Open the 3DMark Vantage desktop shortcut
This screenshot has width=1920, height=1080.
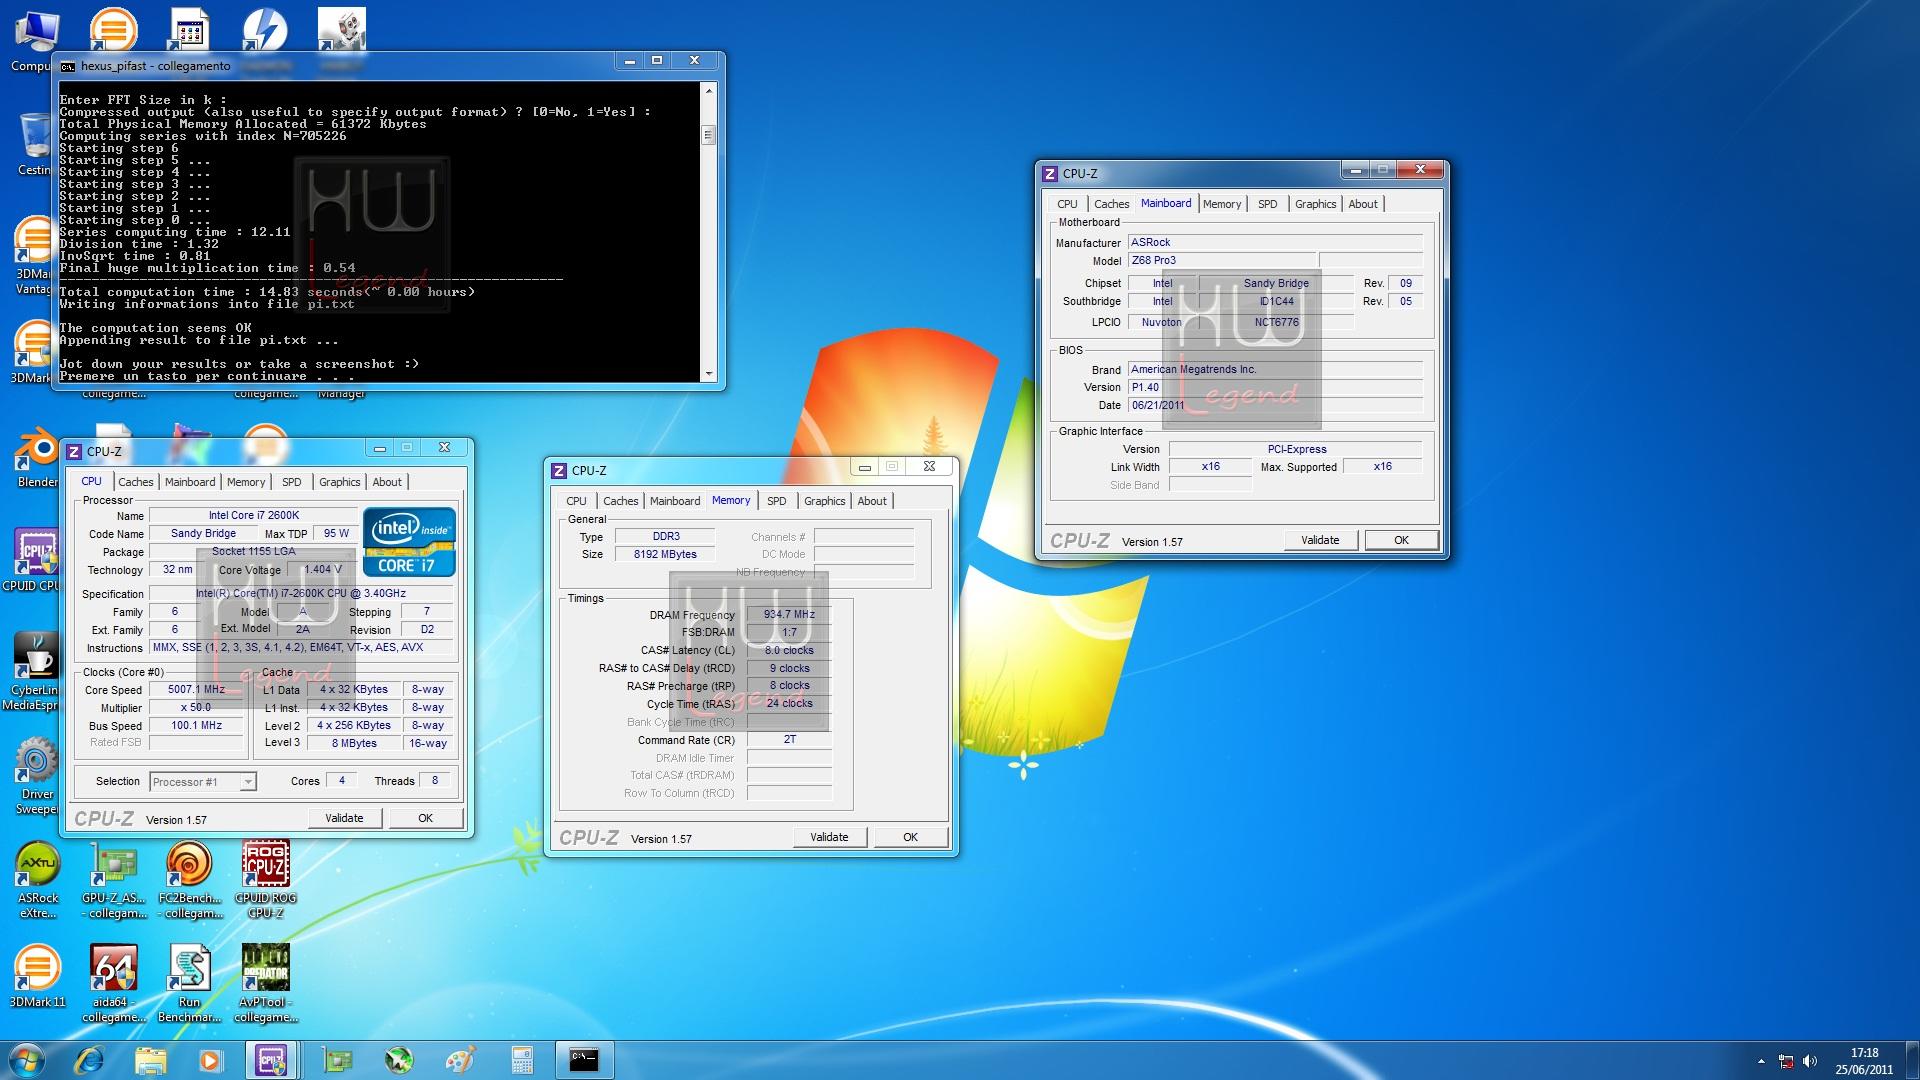[34, 256]
